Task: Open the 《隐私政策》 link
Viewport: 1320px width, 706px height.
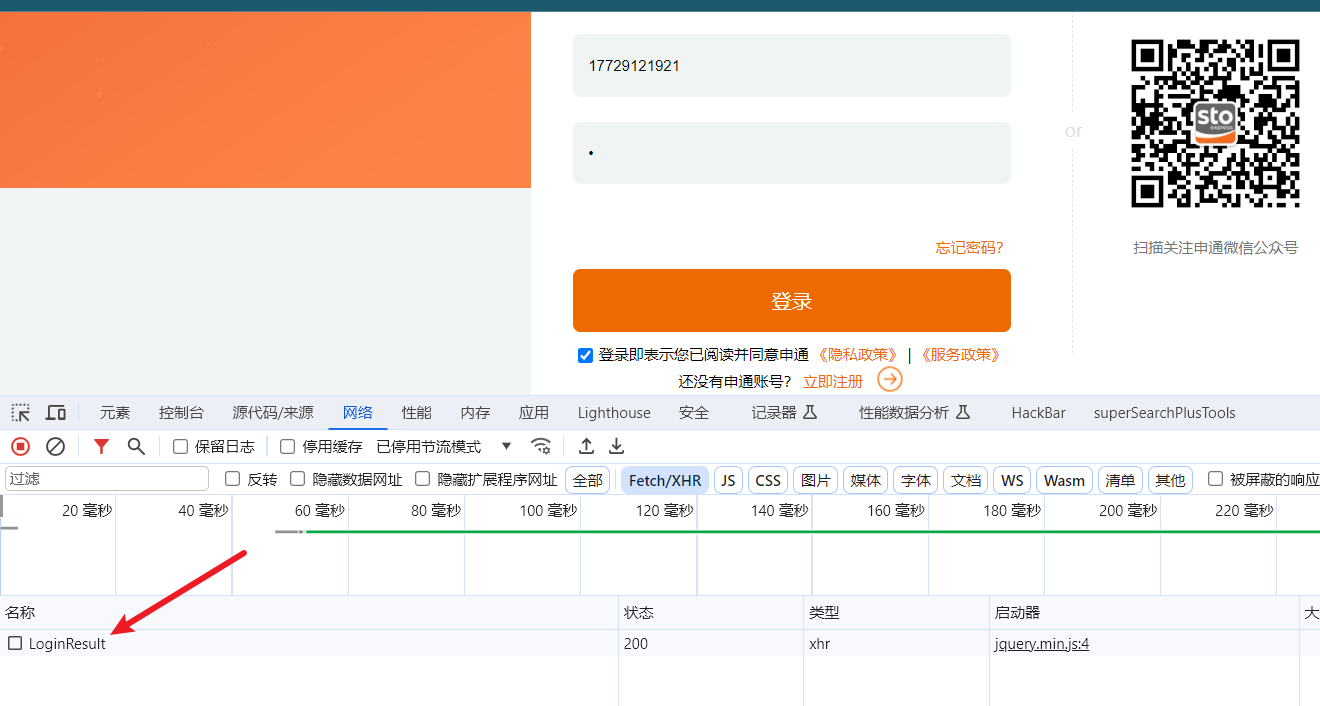Action: [x=857, y=355]
